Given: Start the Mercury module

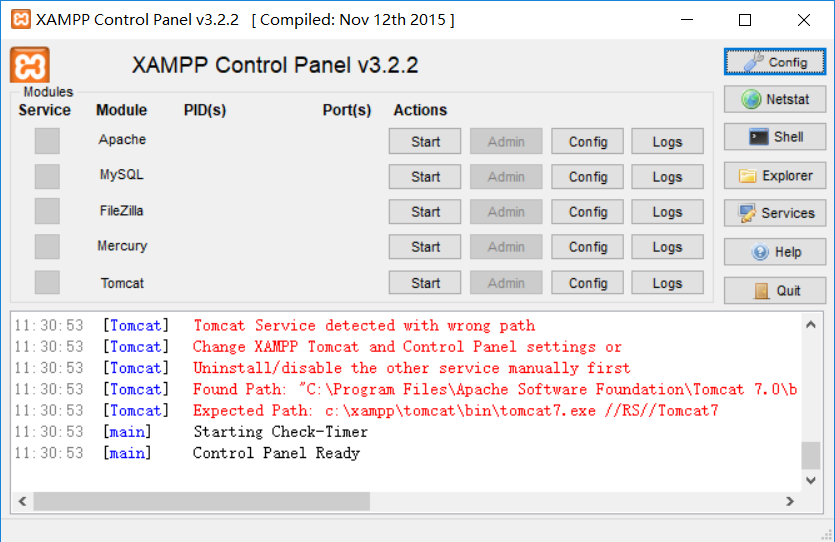Looking at the screenshot, I should point(425,247).
